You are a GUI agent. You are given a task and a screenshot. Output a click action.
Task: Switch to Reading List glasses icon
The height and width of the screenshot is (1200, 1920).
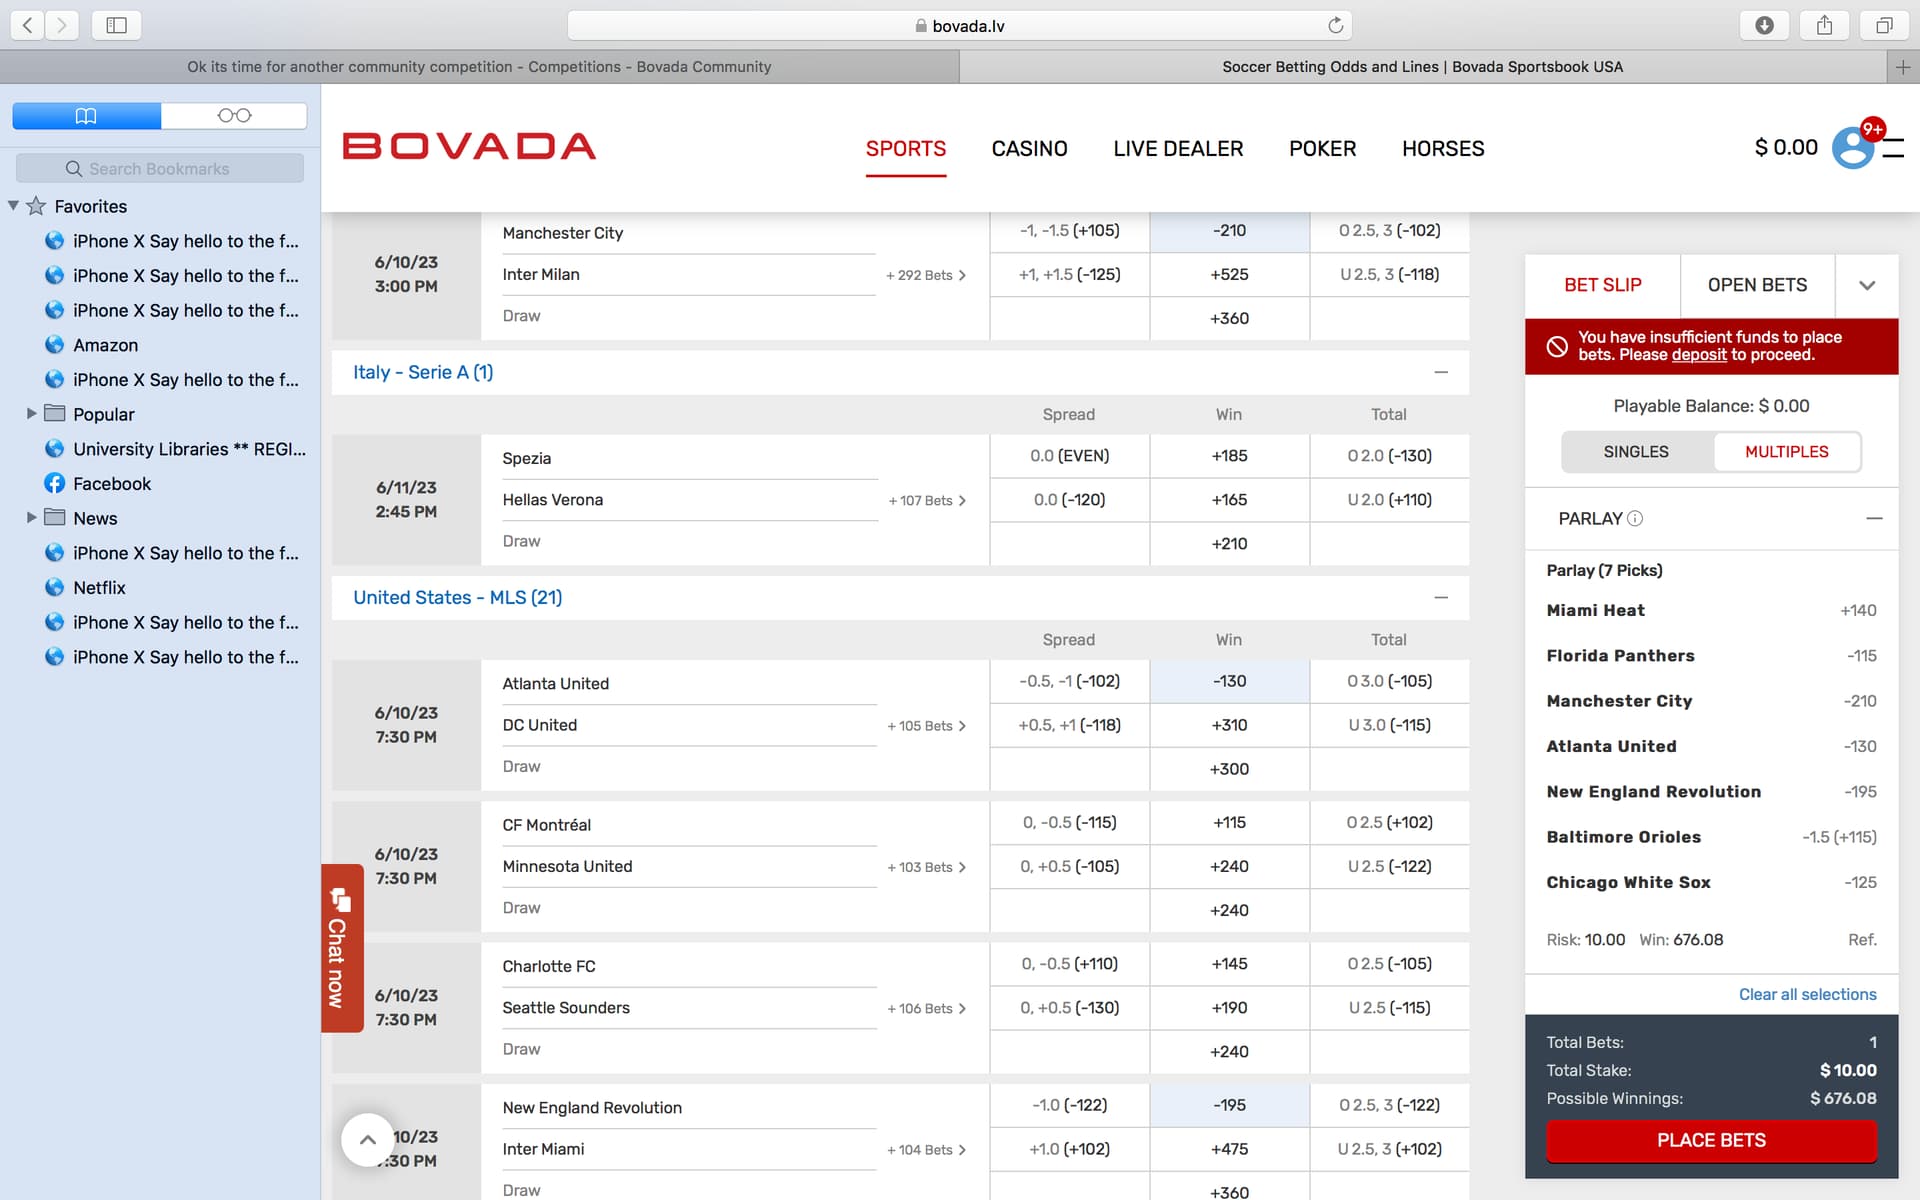(234, 116)
